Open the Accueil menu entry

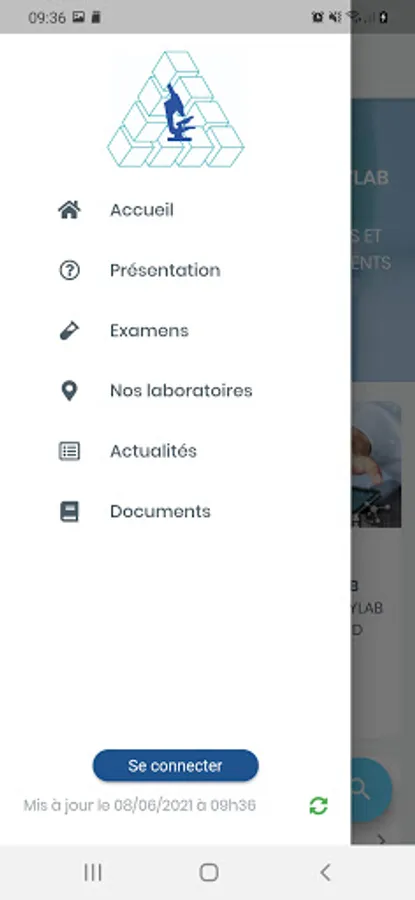point(175,210)
